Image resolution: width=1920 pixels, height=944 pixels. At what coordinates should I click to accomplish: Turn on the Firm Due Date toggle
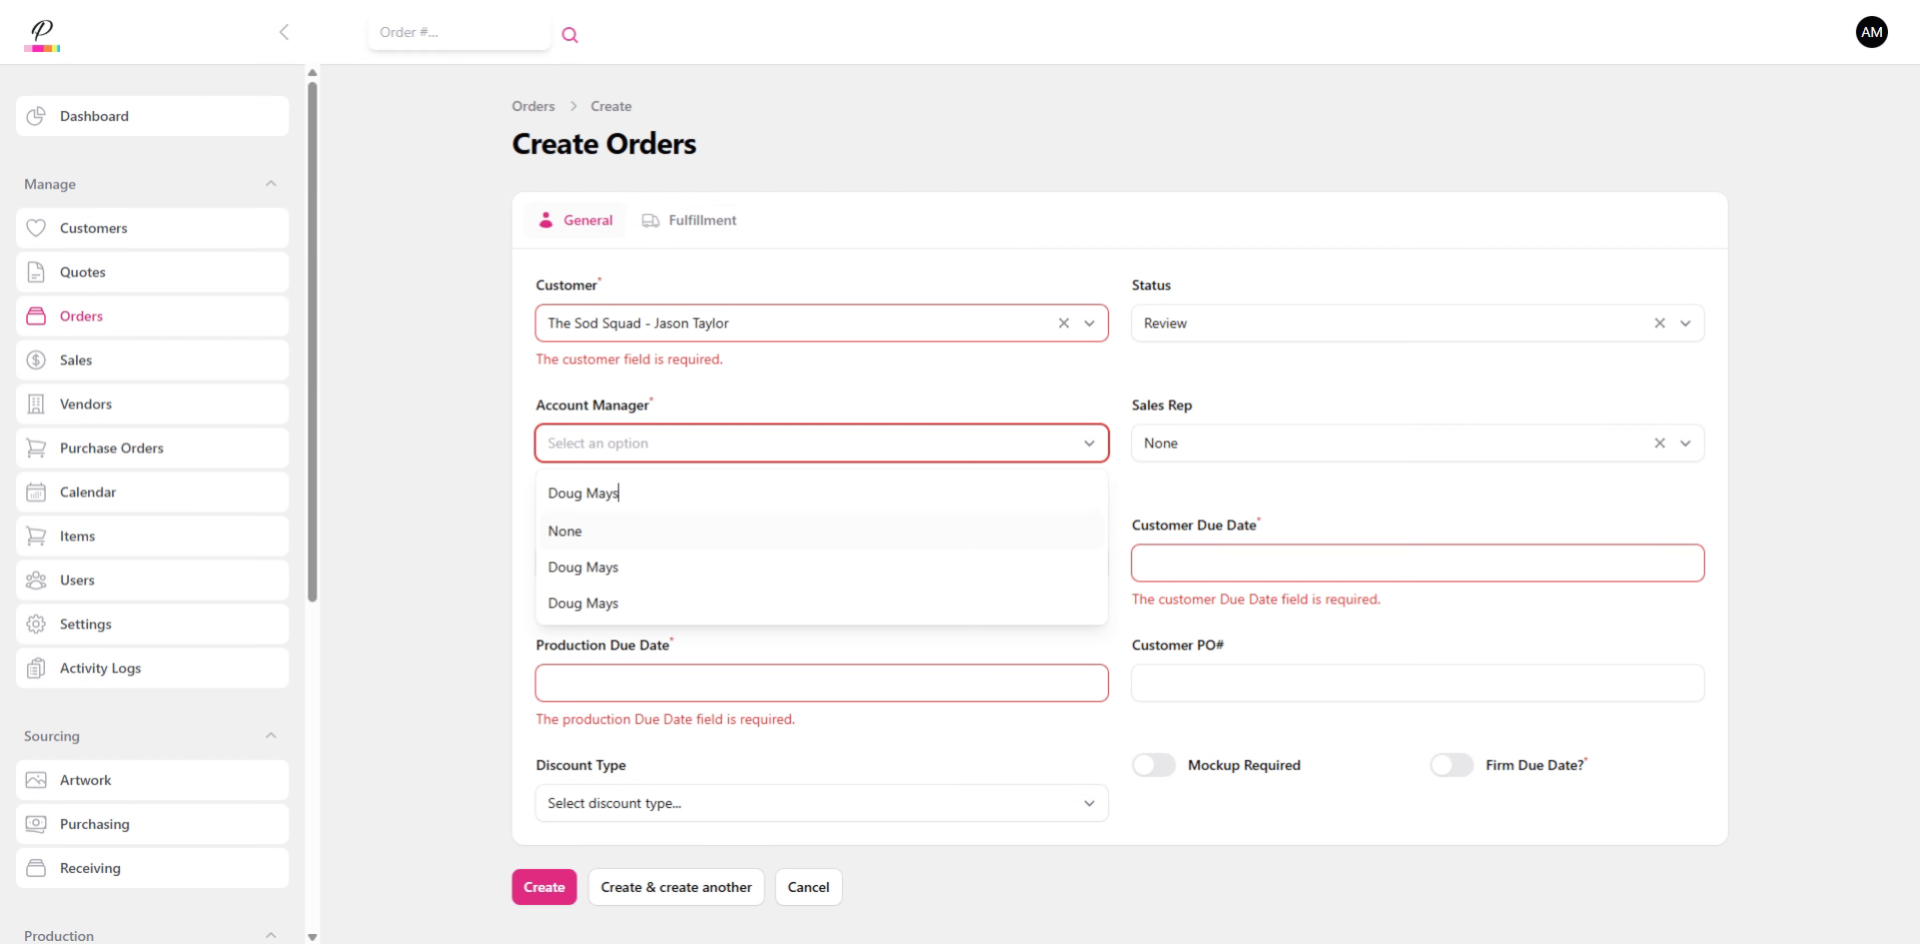1451,764
